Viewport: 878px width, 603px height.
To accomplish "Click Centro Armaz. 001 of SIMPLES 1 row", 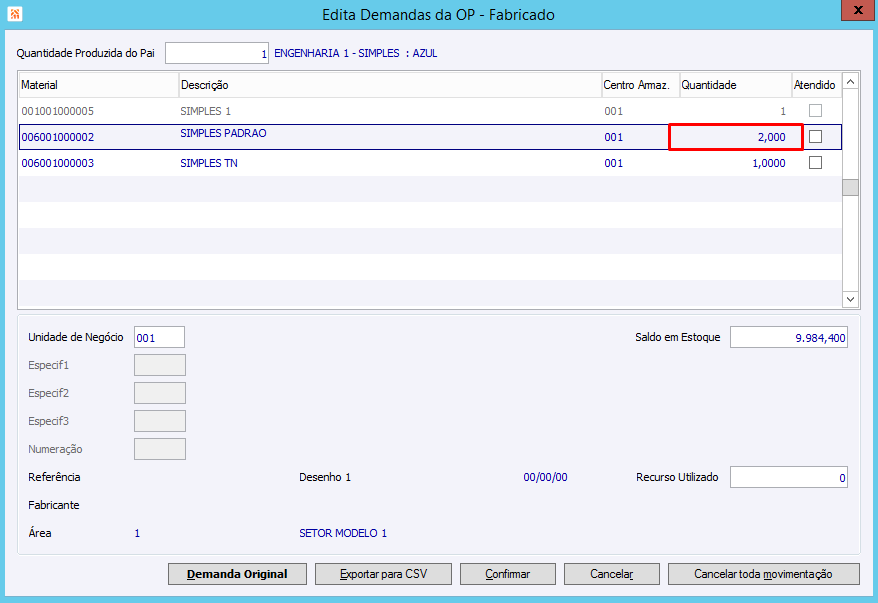I will 614,111.
